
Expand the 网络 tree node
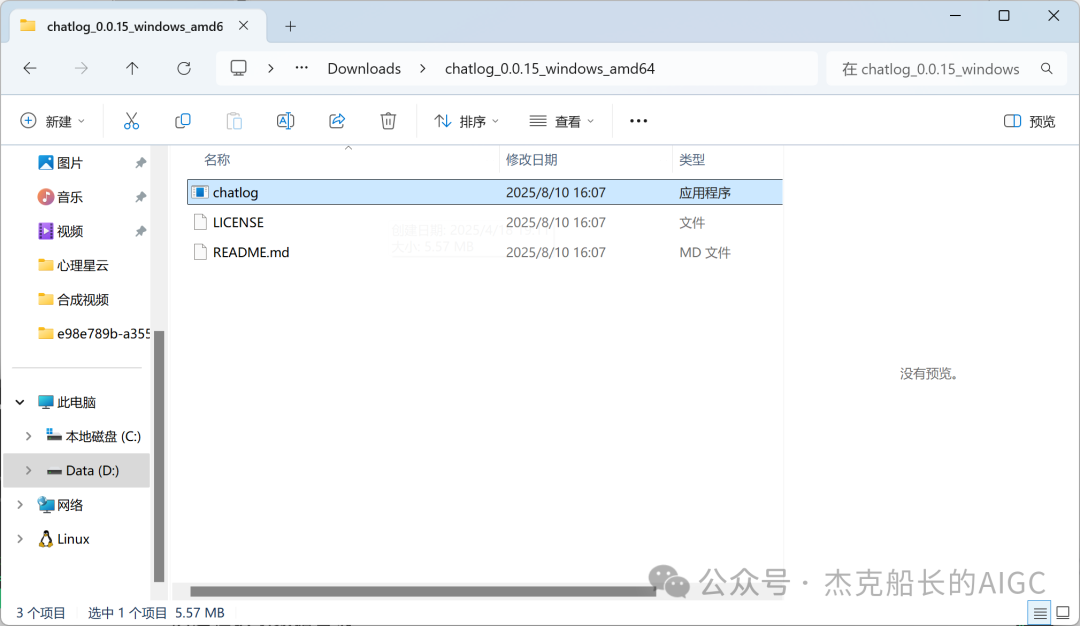click(x=20, y=505)
